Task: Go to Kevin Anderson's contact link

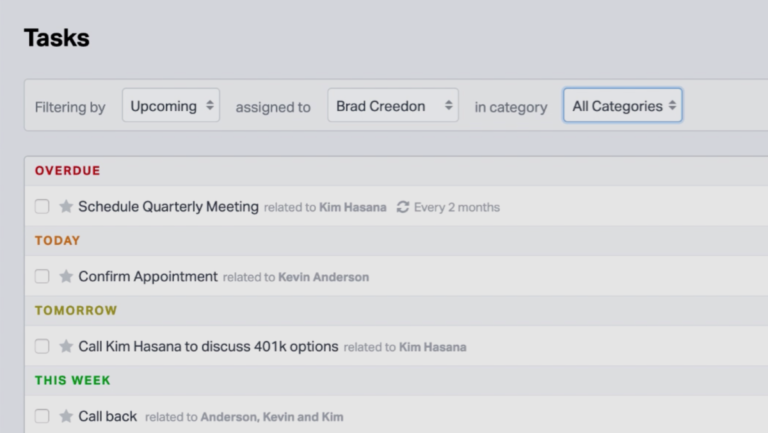Action: (x=323, y=277)
